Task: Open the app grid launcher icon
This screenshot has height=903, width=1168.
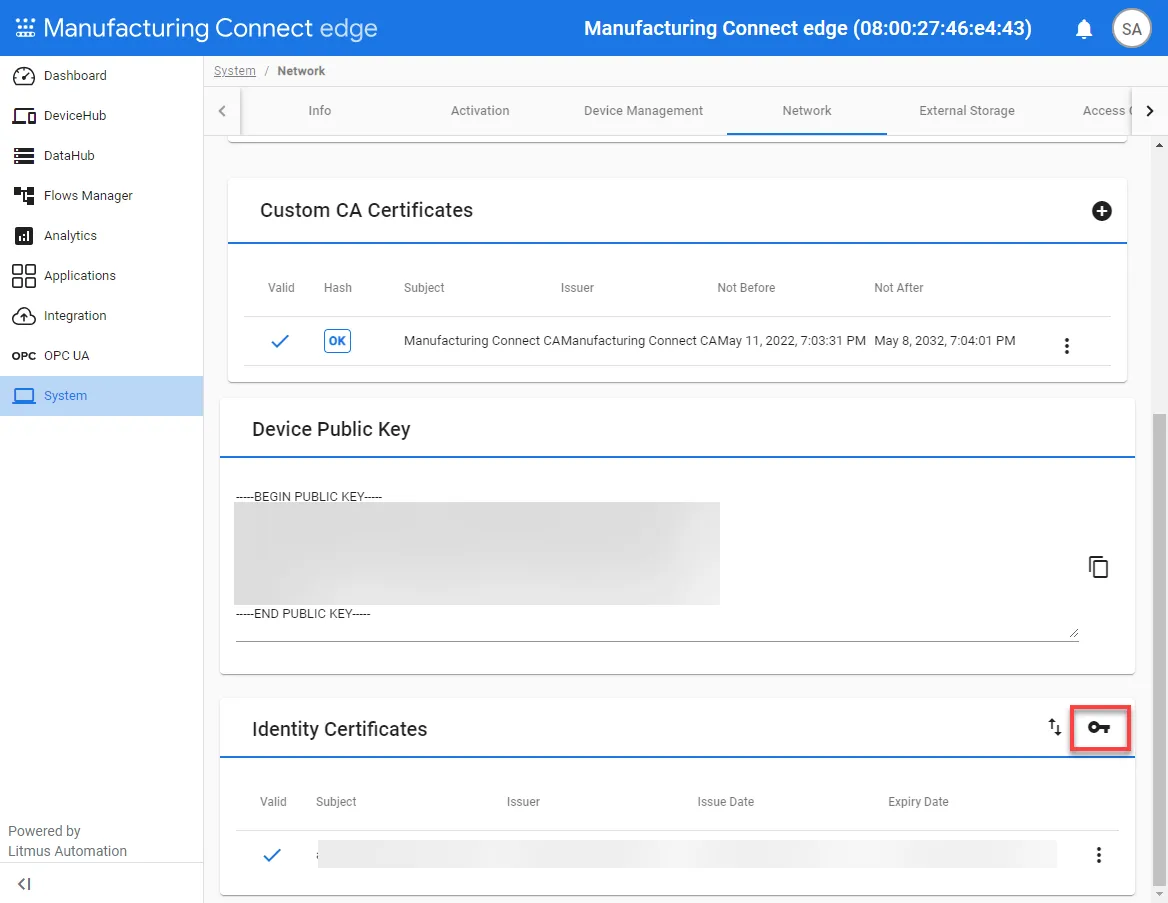Action: pyautogui.click(x=25, y=28)
